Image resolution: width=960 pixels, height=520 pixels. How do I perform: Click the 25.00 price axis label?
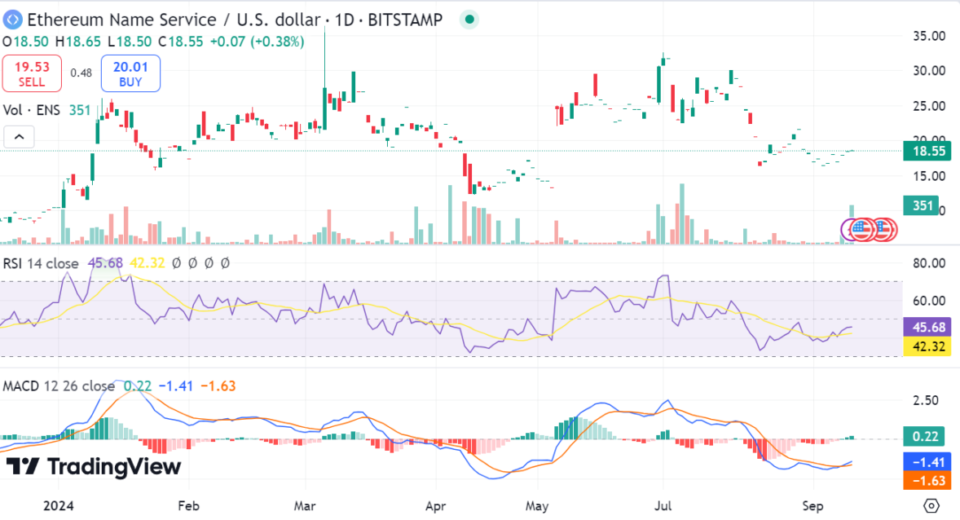coord(929,106)
